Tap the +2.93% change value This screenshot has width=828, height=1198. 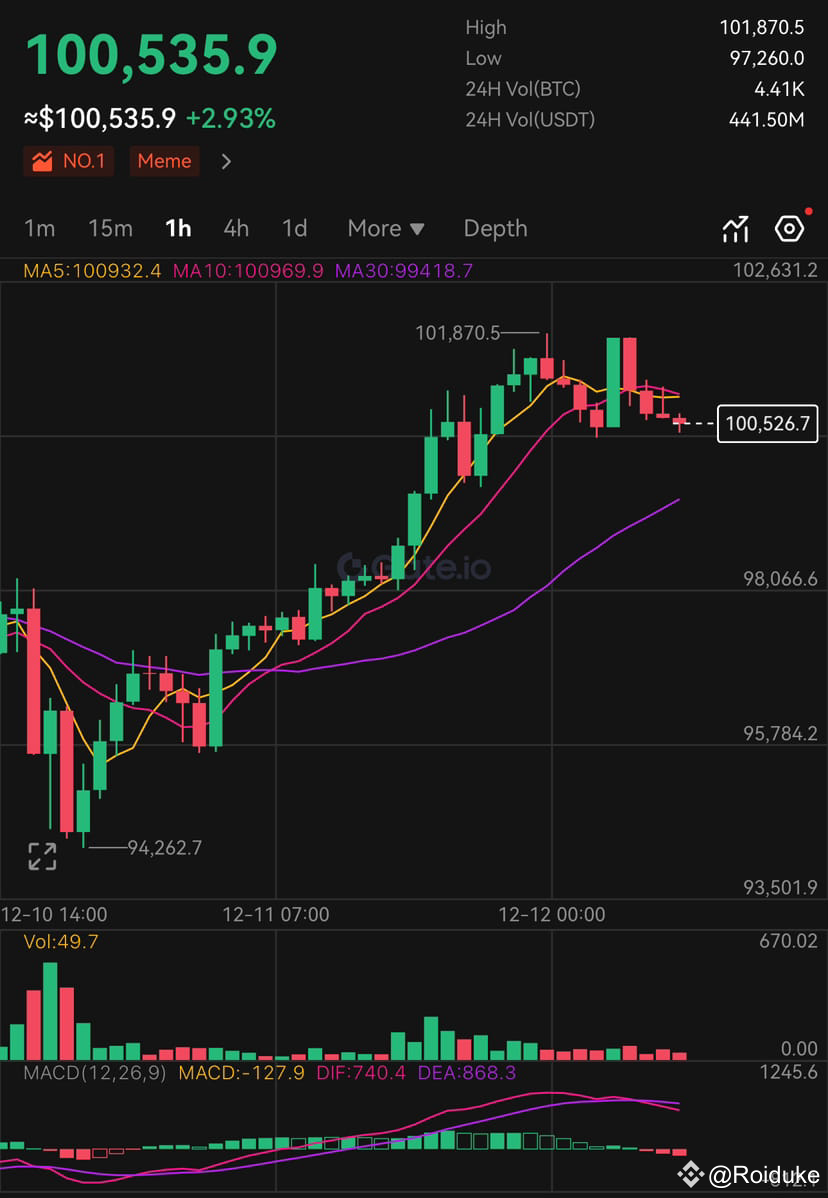231,118
